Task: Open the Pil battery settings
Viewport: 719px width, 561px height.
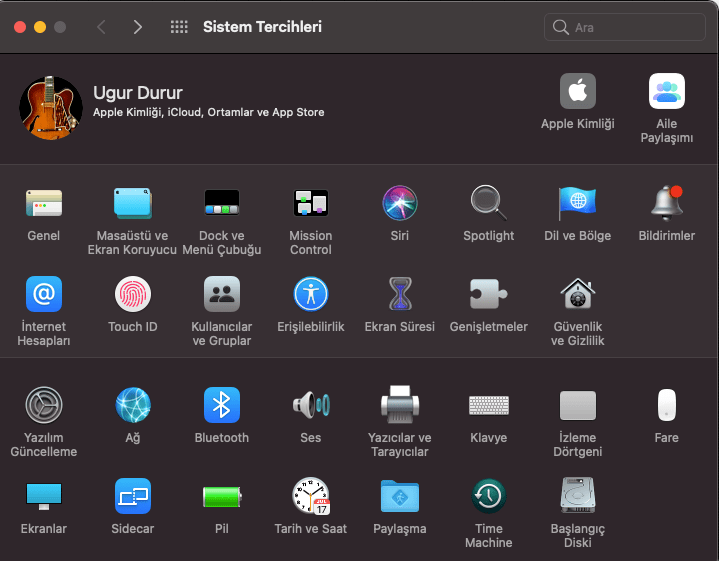Action: (221, 497)
